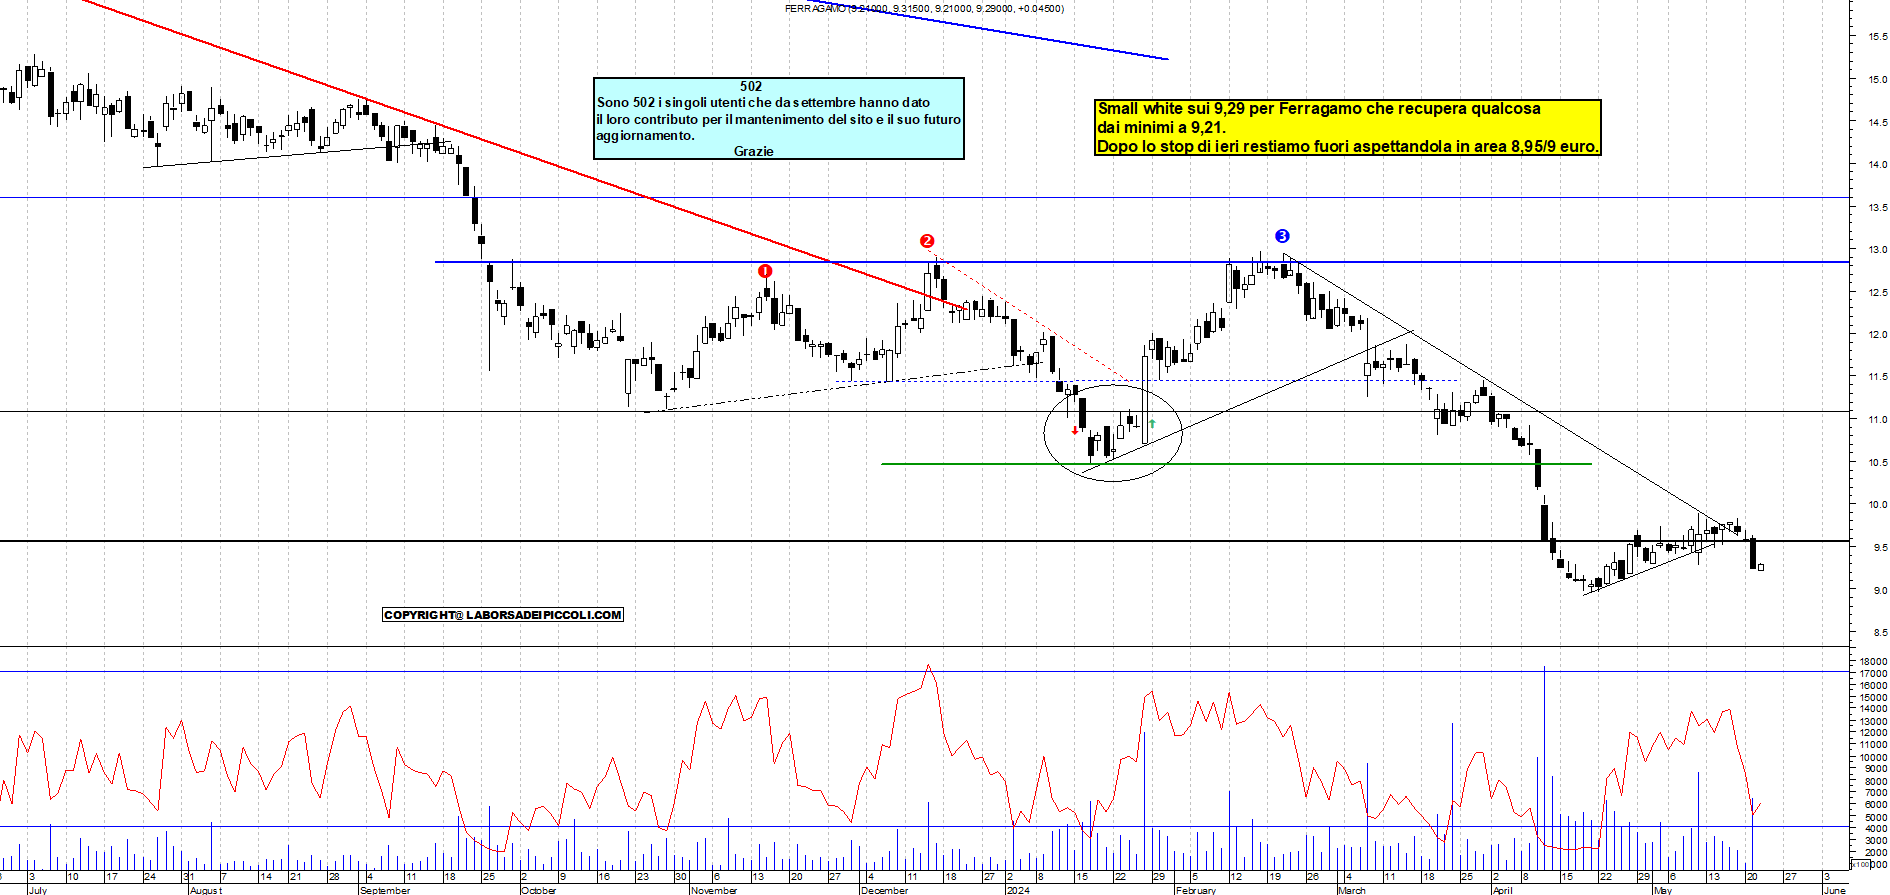
Task: Click red numbered marker 1 on chart
Action: point(765,271)
